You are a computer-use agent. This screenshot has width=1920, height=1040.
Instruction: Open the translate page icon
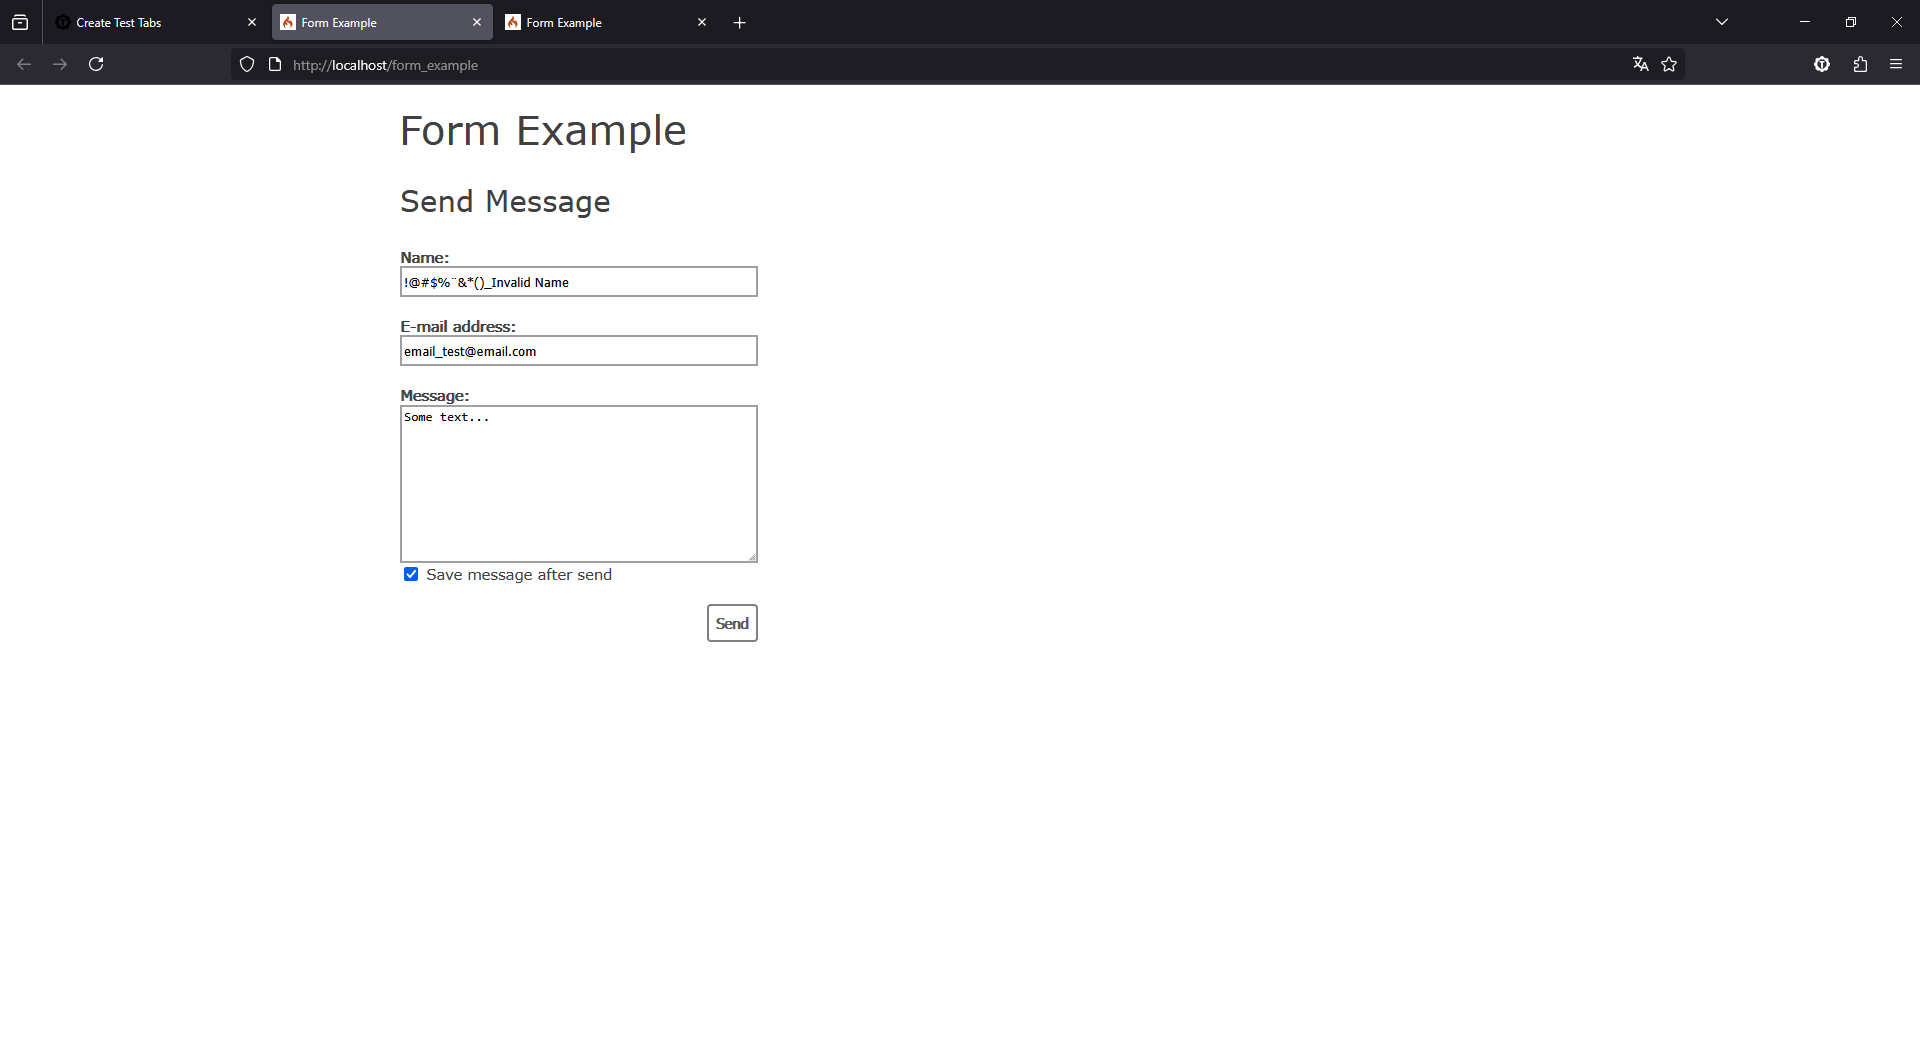coord(1640,64)
